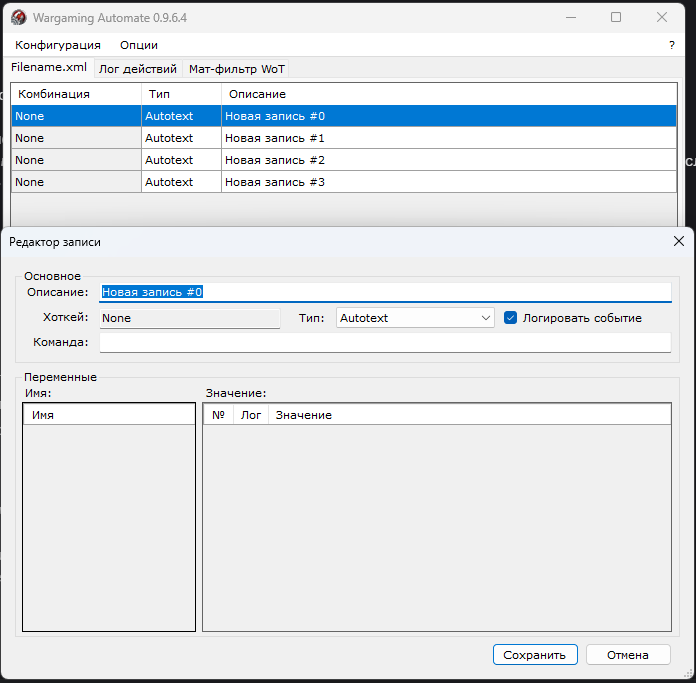The width and height of the screenshot is (696, 683).
Task: Switch to the Мат-фильтр WoT tab
Action: tap(237, 69)
